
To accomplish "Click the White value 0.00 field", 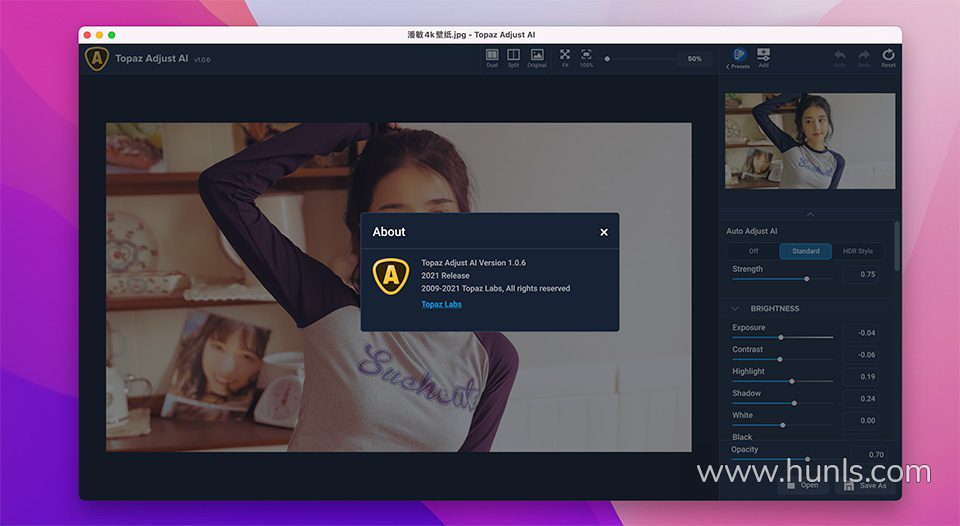I will [862, 421].
